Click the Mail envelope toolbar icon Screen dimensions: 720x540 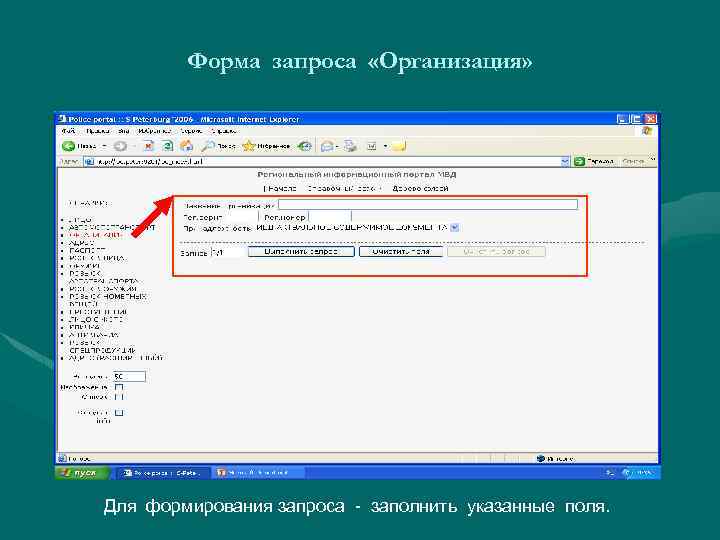(327, 146)
